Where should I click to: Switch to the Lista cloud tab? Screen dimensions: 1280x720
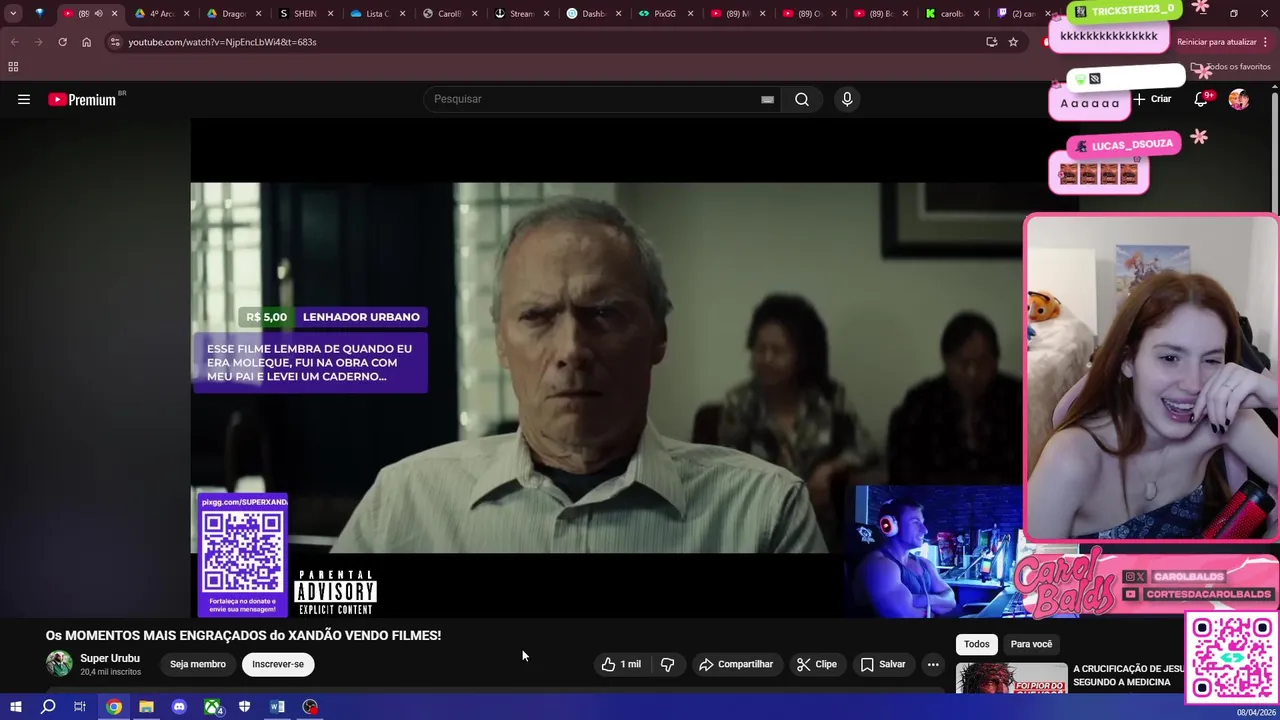click(x=377, y=14)
